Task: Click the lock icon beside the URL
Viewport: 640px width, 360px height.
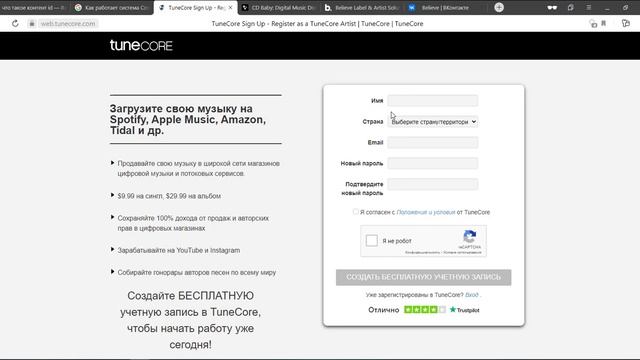Action: [32, 24]
